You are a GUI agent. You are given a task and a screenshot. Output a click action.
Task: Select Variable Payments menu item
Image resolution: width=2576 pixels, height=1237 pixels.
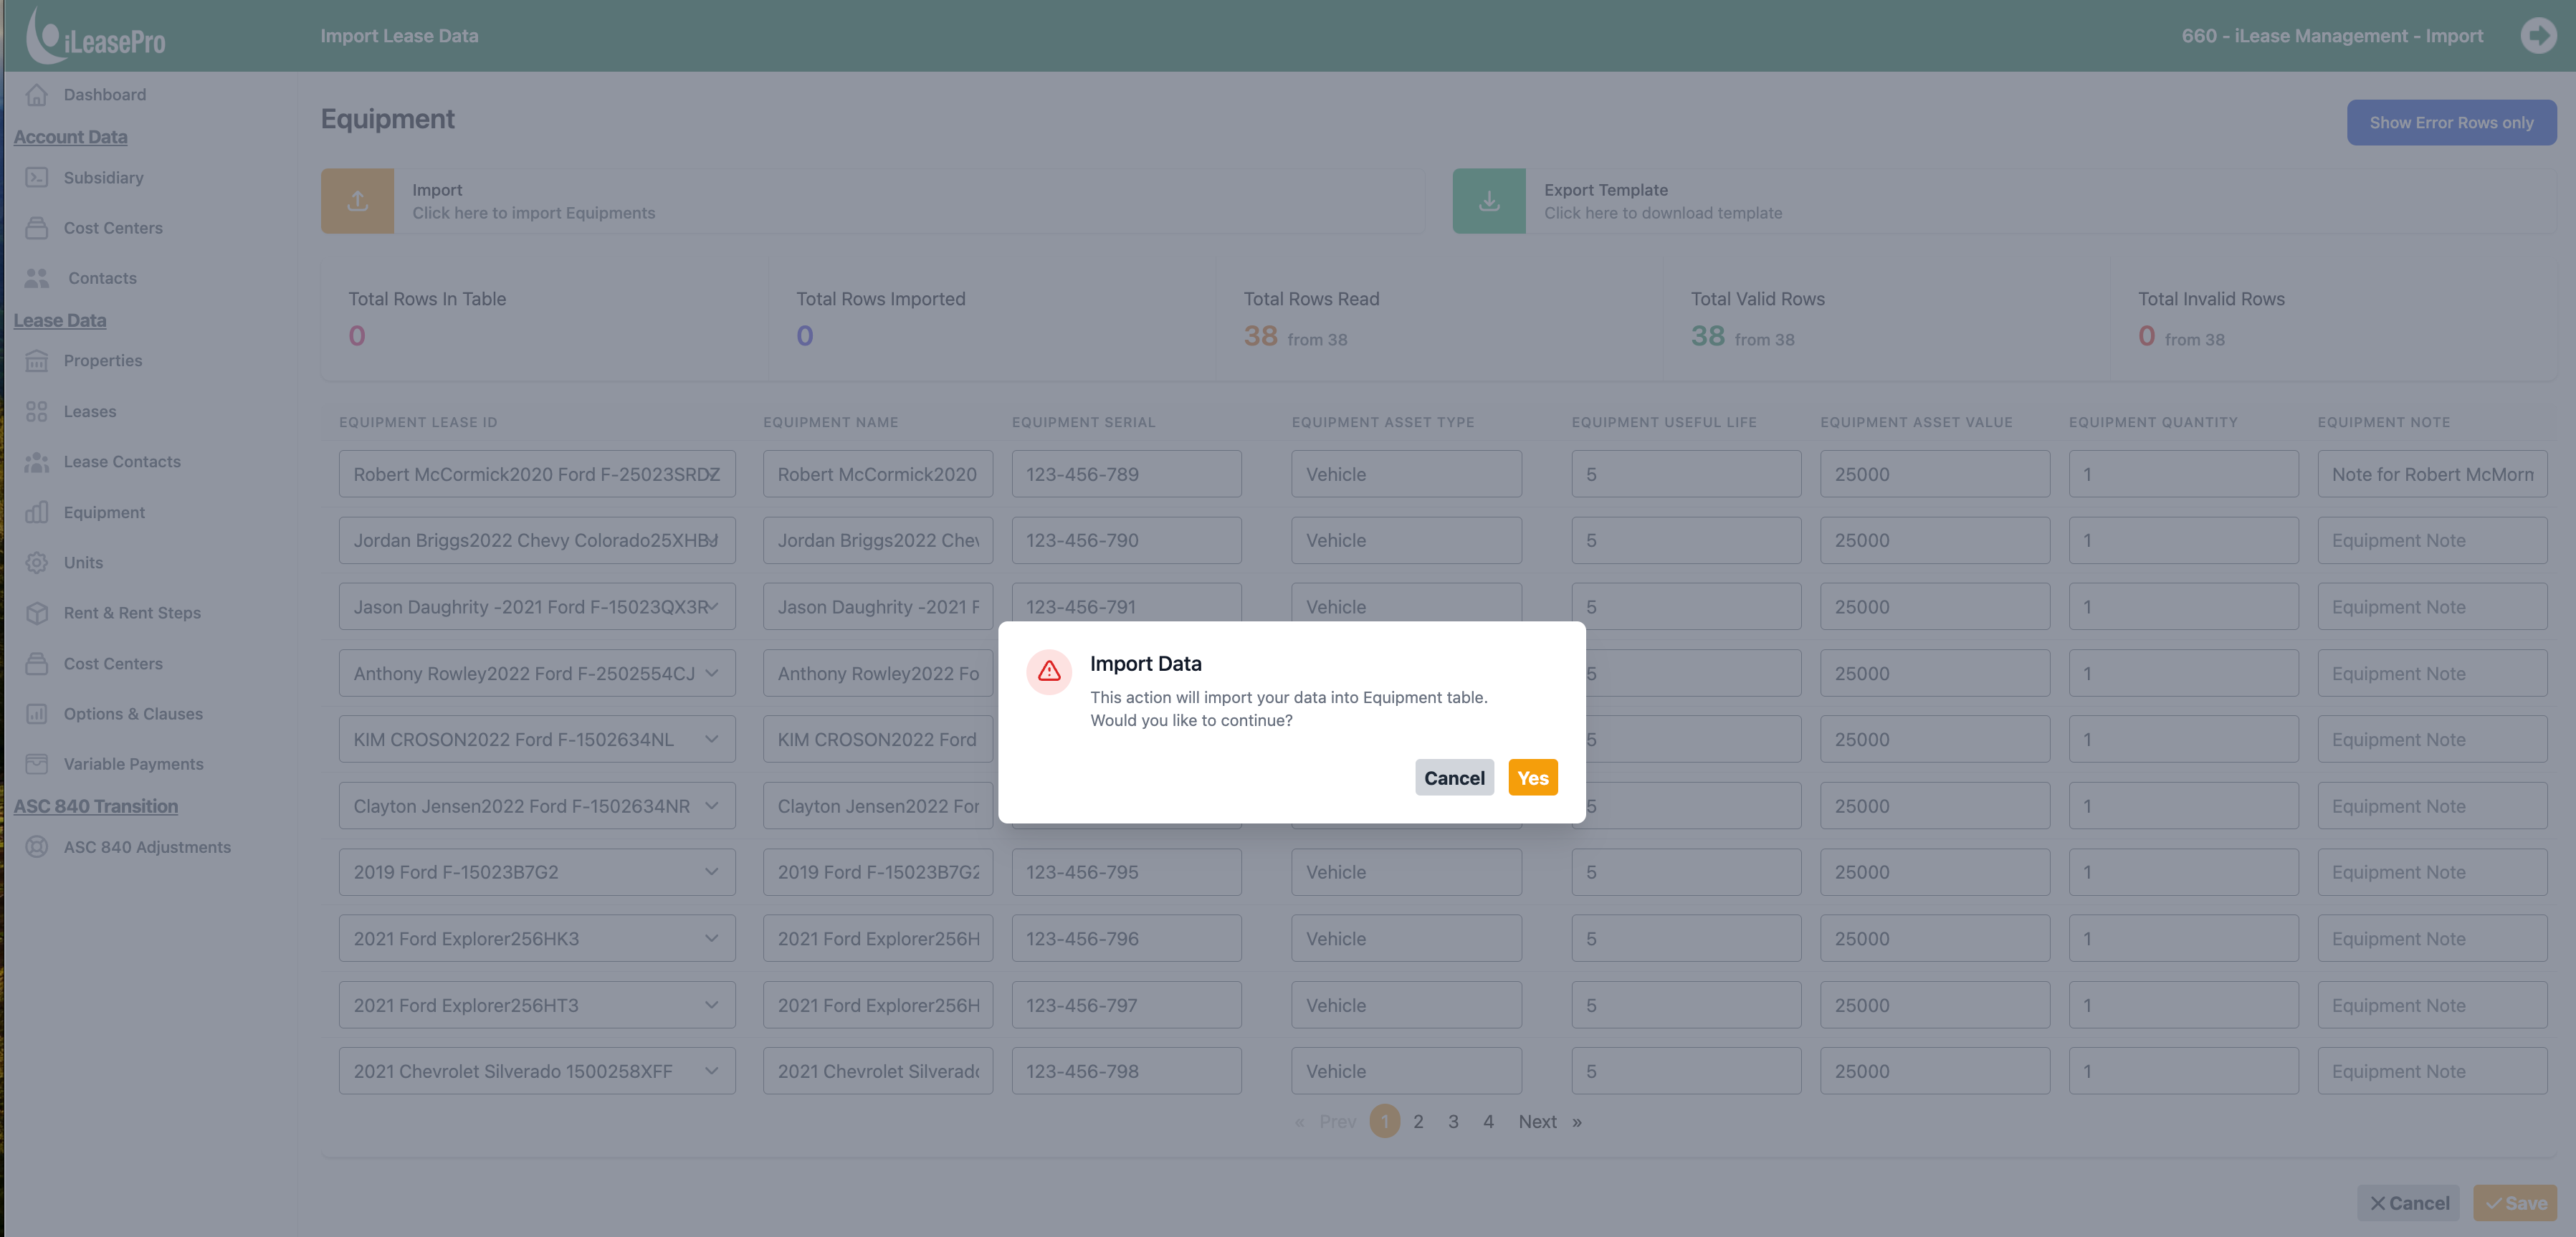pyautogui.click(x=134, y=764)
